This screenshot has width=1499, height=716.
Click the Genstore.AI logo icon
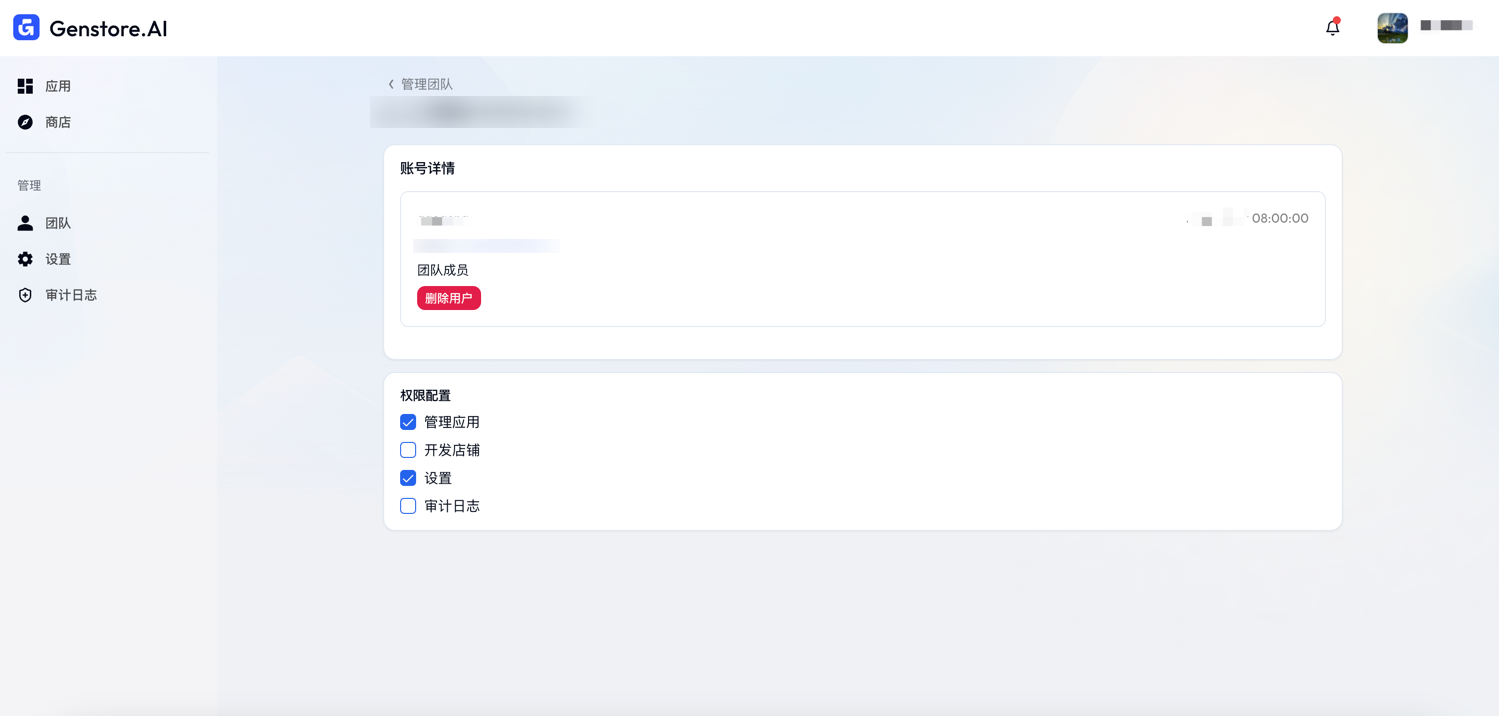pos(26,28)
